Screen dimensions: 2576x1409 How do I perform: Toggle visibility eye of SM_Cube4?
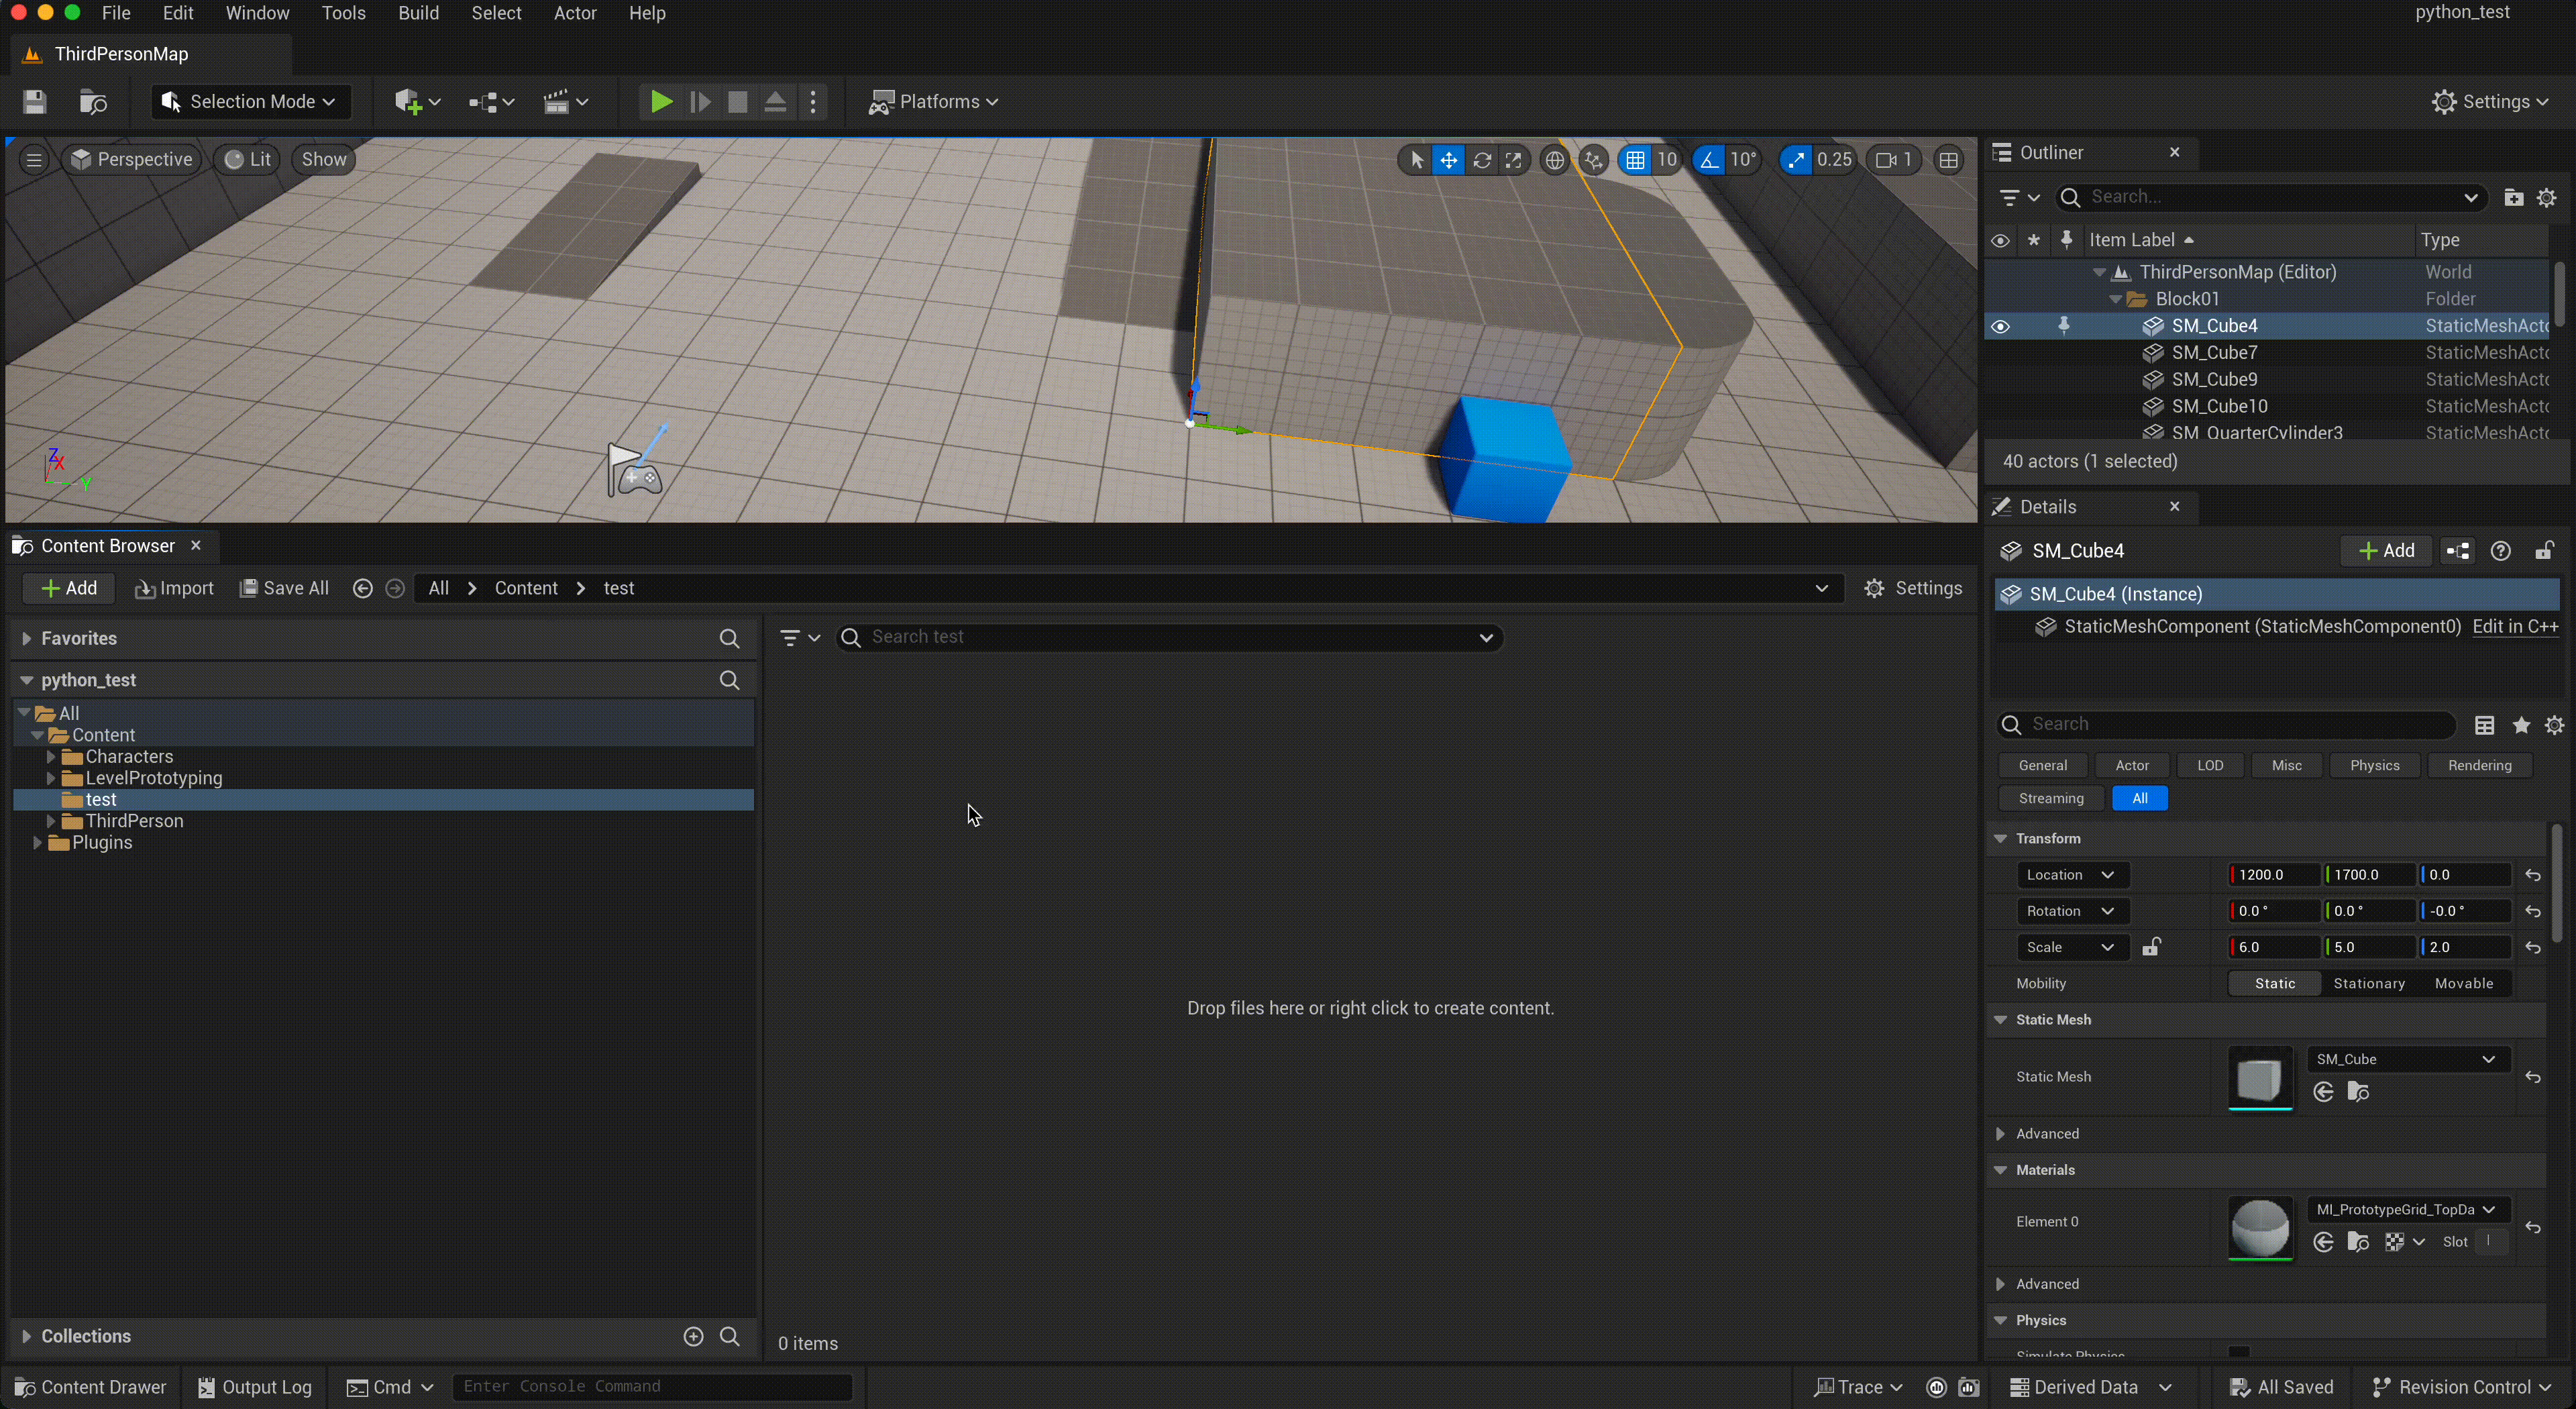coord(2000,327)
